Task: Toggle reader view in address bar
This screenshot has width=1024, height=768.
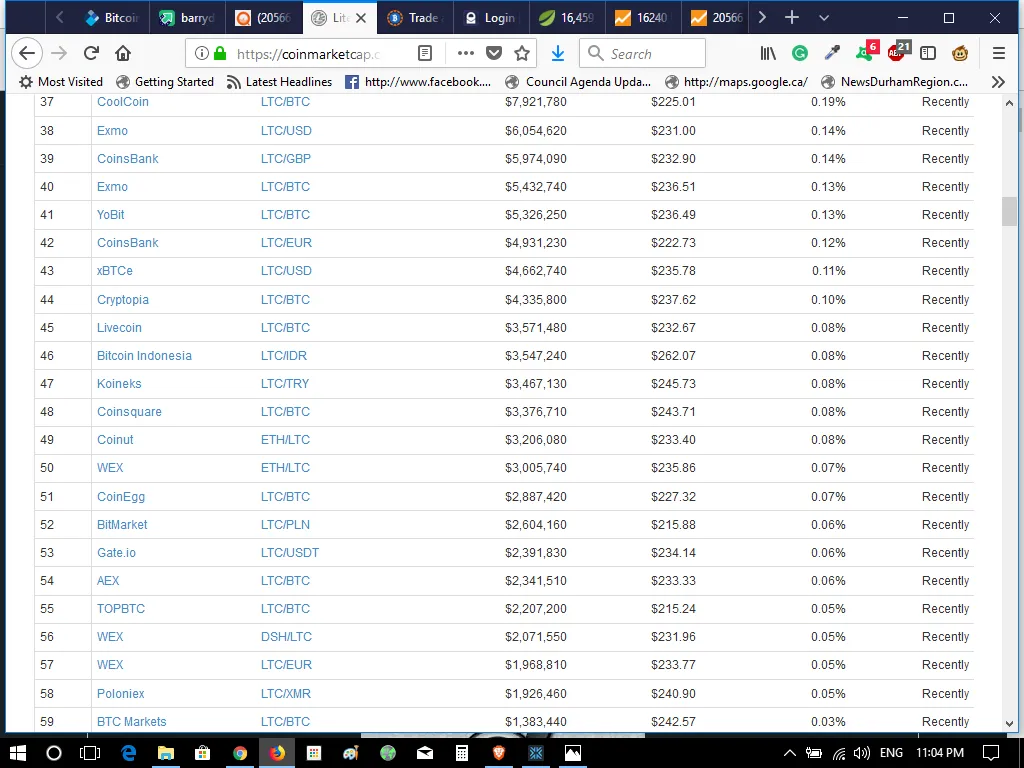Action: (x=424, y=54)
